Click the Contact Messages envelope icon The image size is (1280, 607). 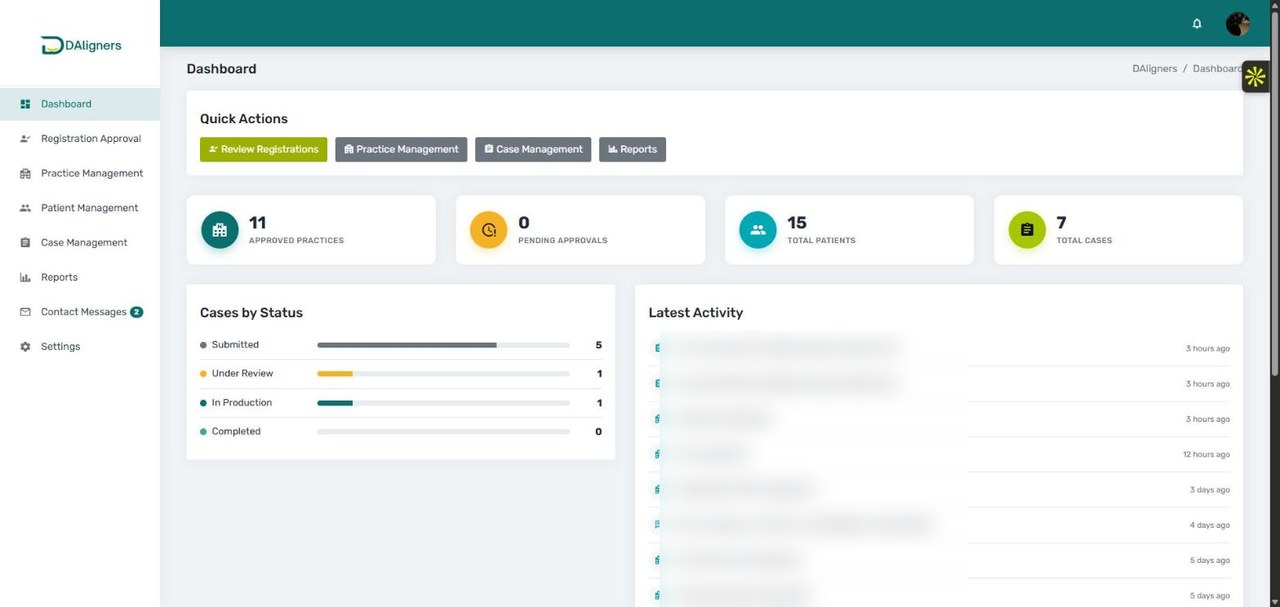click(x=25, y=312)
